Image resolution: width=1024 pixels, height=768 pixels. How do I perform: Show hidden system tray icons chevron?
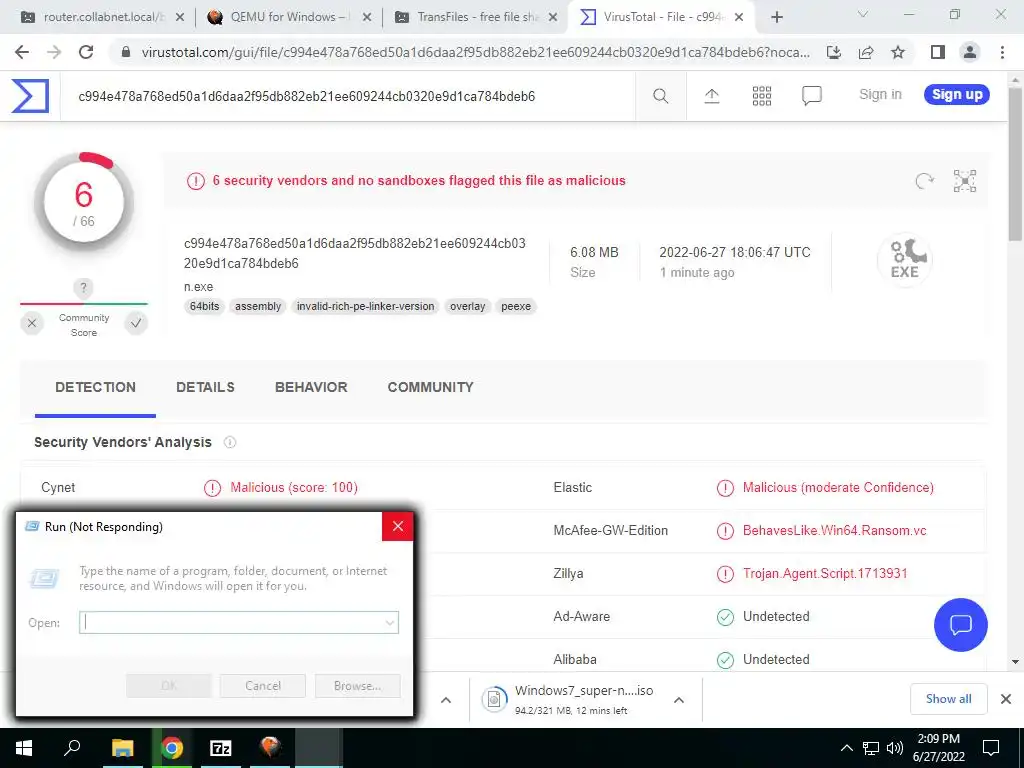tap(846, 748)
